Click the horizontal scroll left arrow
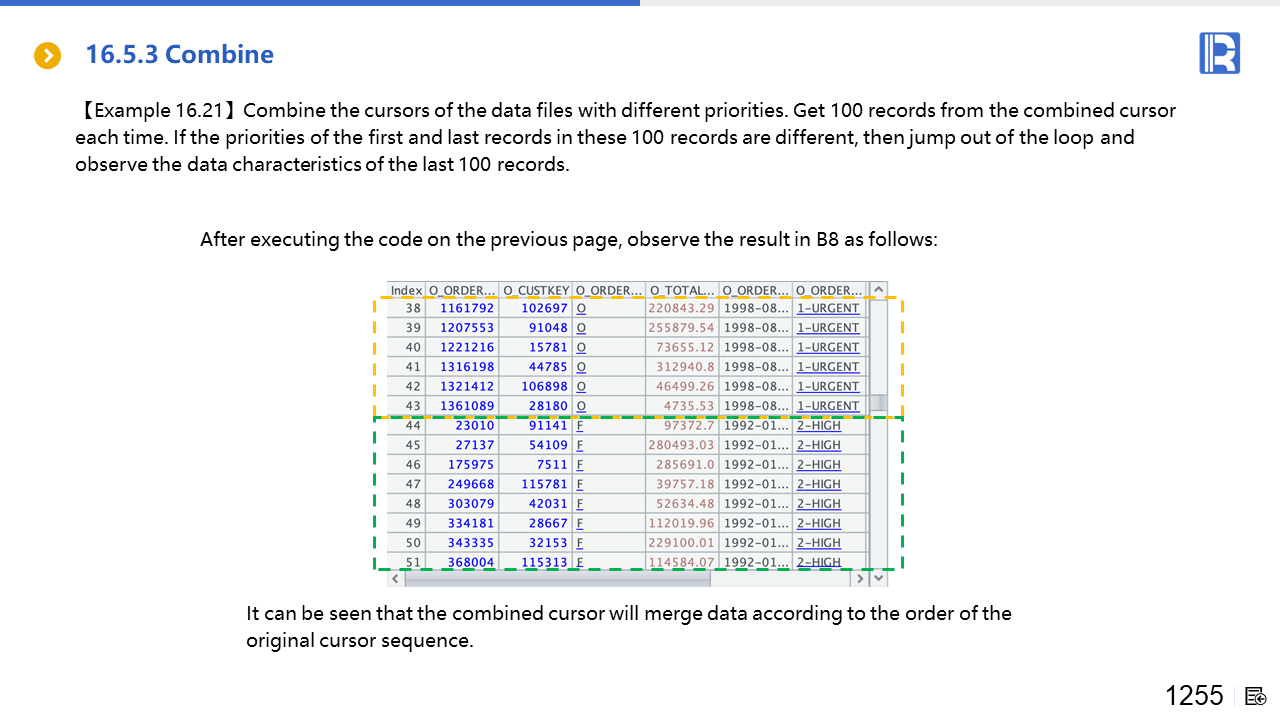This screenshot has height=720, width=1280. (395, 579)
